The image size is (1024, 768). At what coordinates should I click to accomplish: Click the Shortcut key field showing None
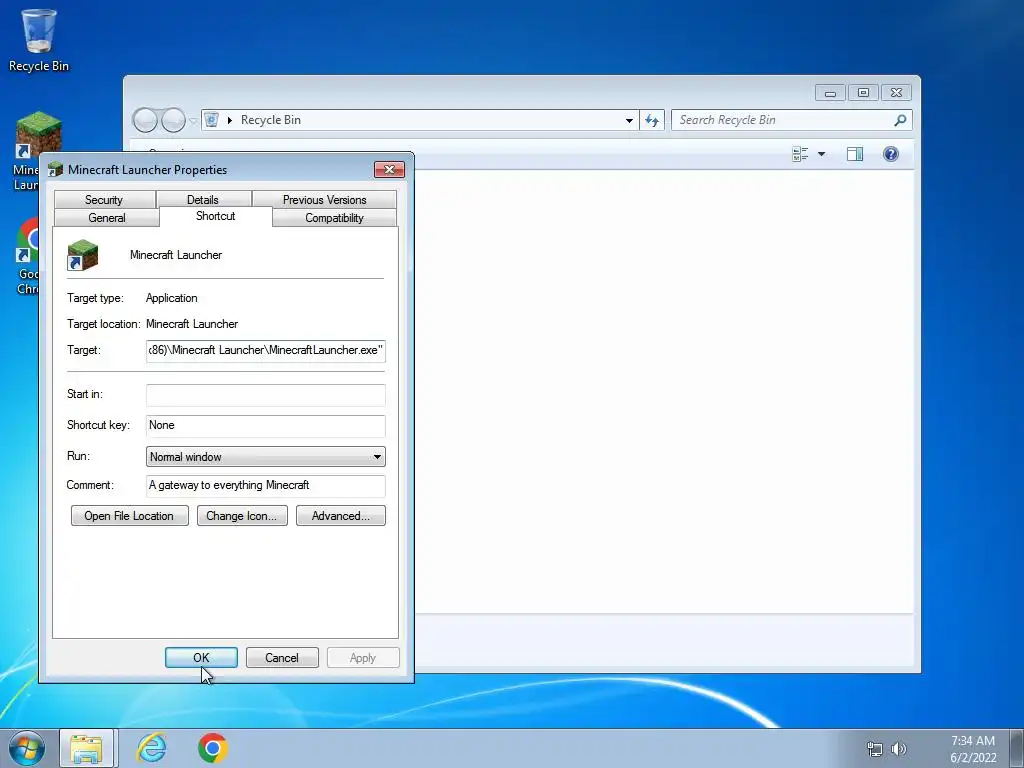click(266, 426)
